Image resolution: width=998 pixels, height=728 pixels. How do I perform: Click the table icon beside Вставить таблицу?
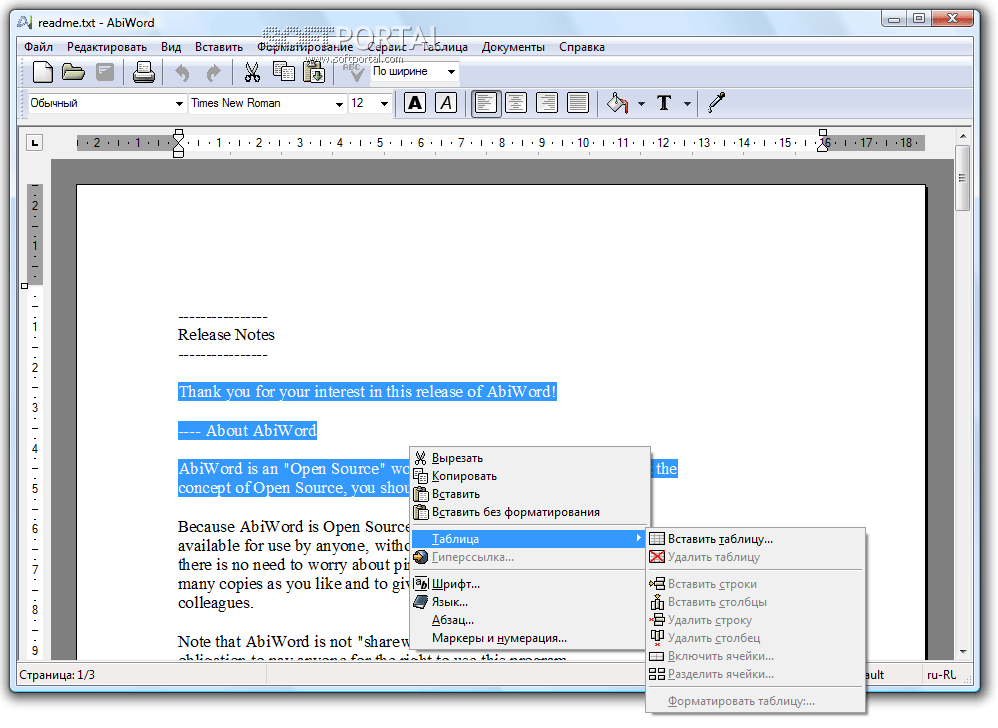tap(657, 539)
